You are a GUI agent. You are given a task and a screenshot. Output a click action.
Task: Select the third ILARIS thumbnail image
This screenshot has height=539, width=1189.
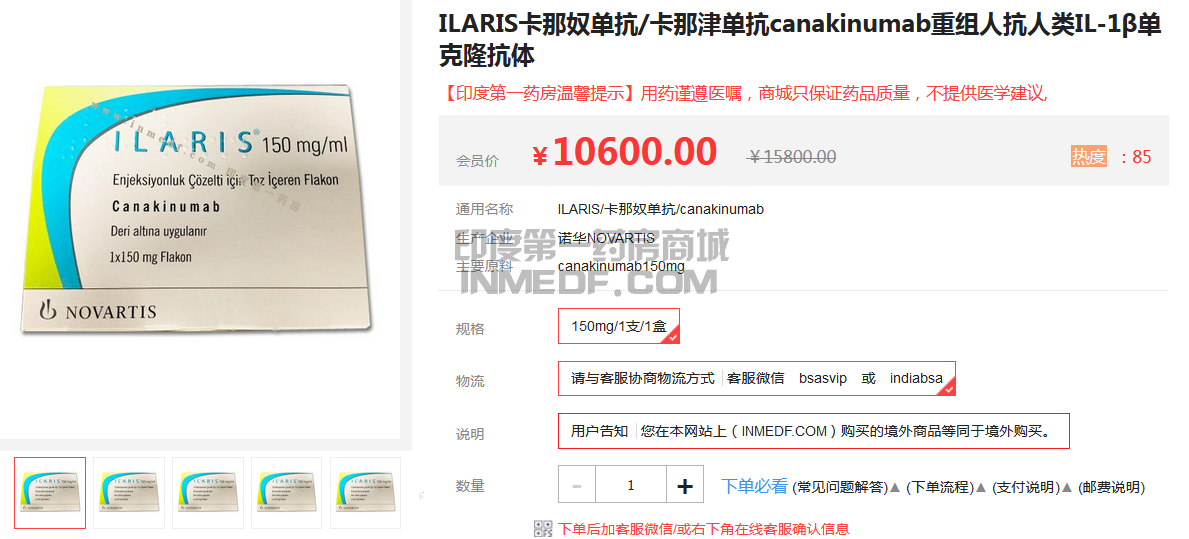tap(208, 493)
